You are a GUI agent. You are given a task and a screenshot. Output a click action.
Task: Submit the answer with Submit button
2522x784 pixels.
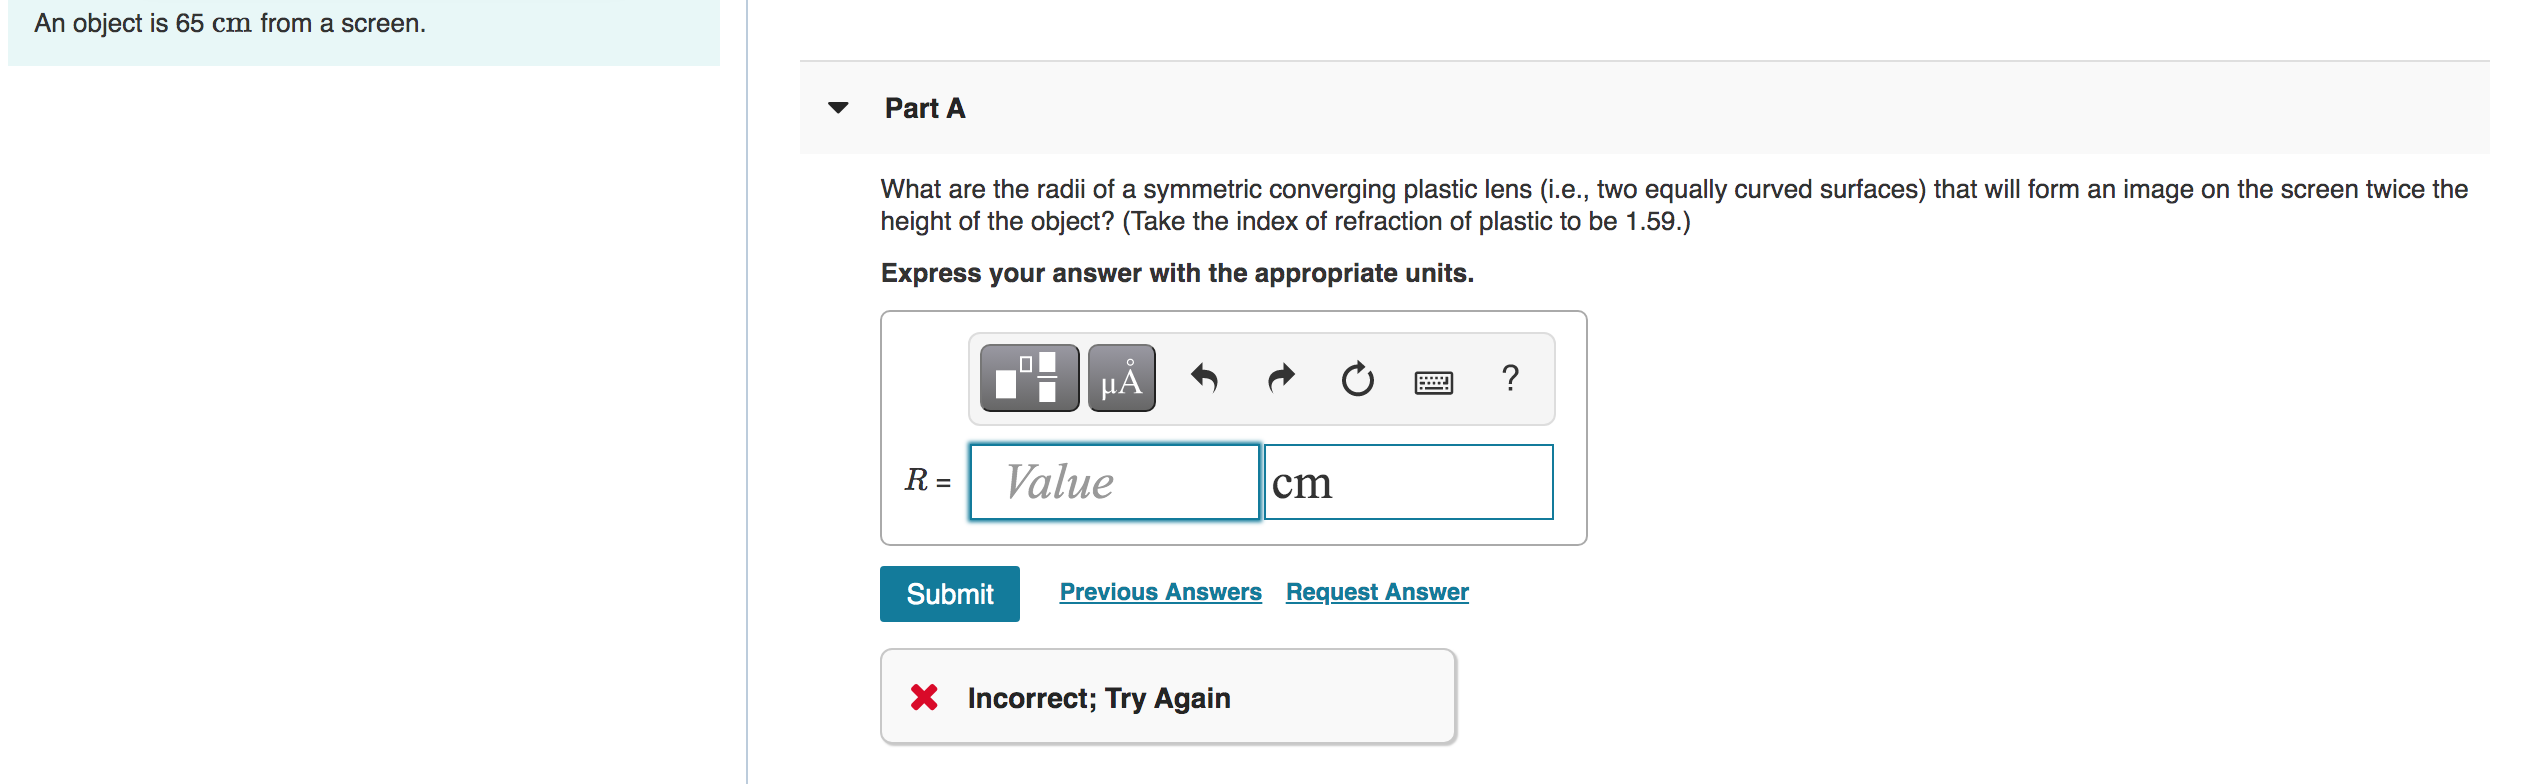[x=950, y=594]
